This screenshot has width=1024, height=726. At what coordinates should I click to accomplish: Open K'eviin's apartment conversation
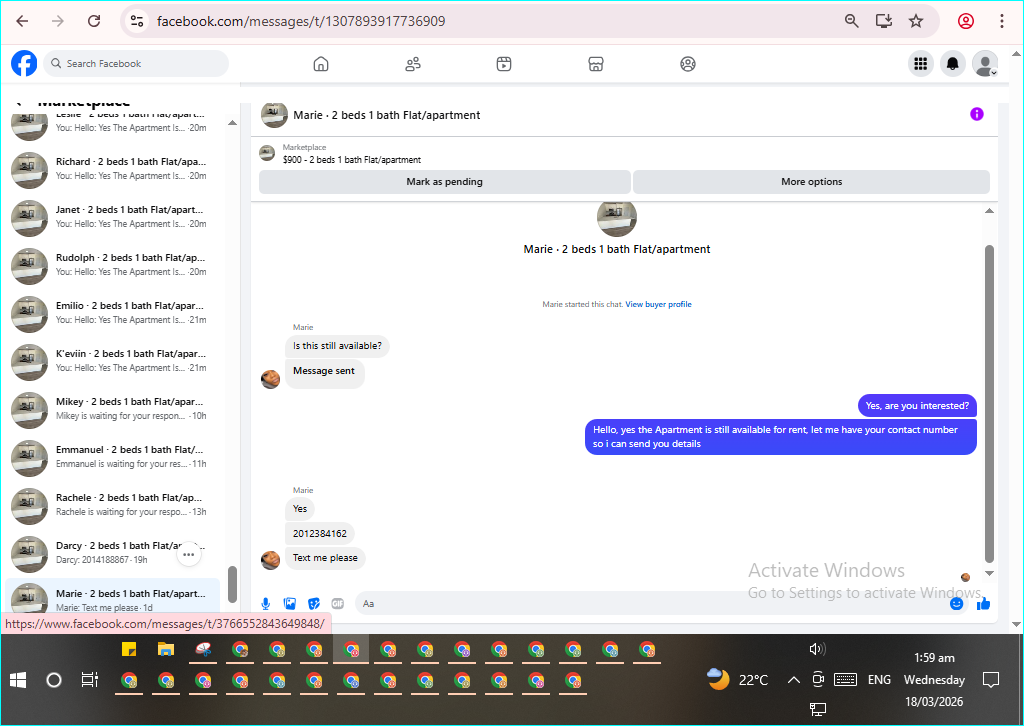pyautogui.click(x=112, y=362)
